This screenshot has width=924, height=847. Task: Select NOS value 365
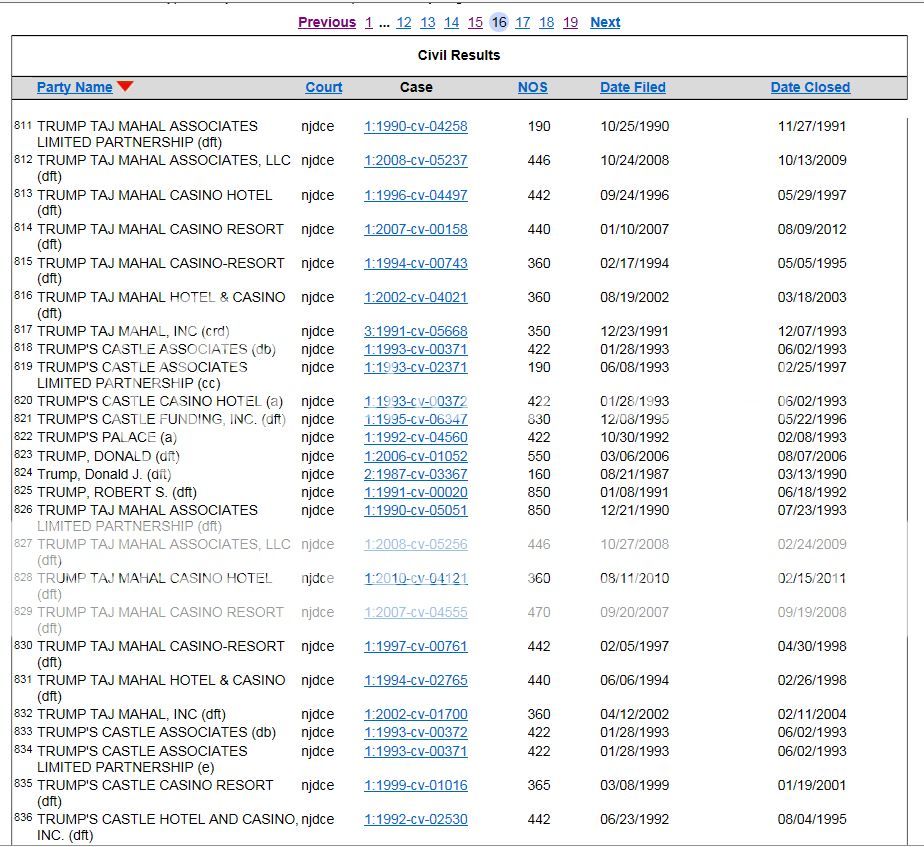tap(539, 785)
